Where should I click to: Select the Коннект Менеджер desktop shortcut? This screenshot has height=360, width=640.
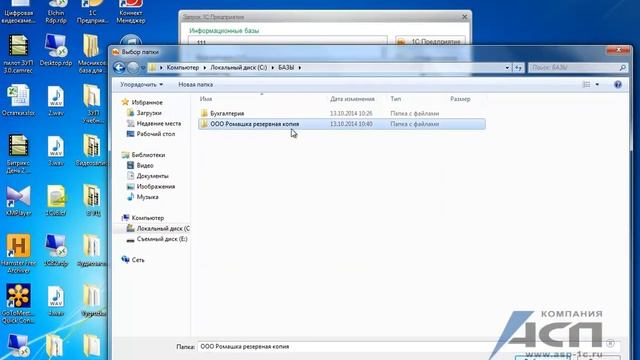coord(131,11)
